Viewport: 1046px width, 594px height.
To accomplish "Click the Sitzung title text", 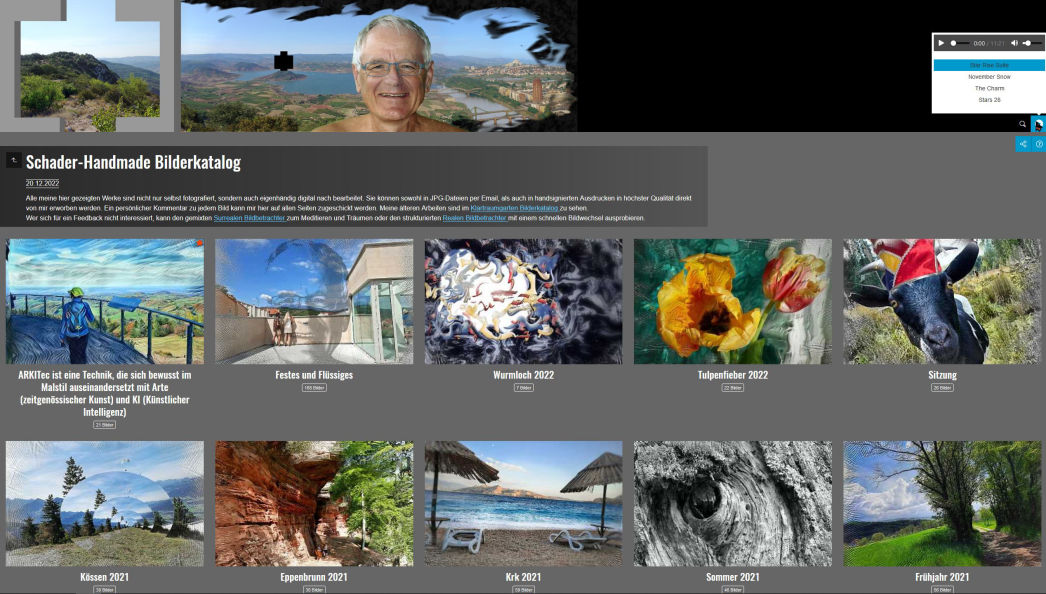I will (942, 375).
